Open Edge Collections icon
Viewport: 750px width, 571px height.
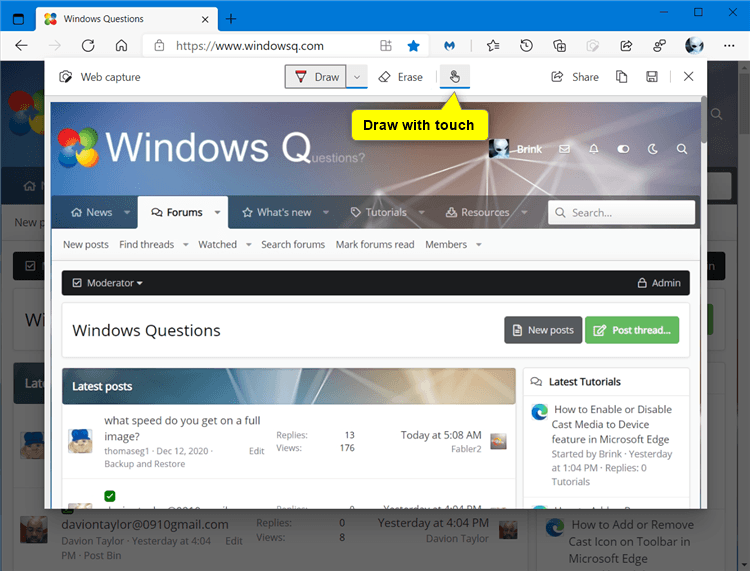click(x=560, y=46)
